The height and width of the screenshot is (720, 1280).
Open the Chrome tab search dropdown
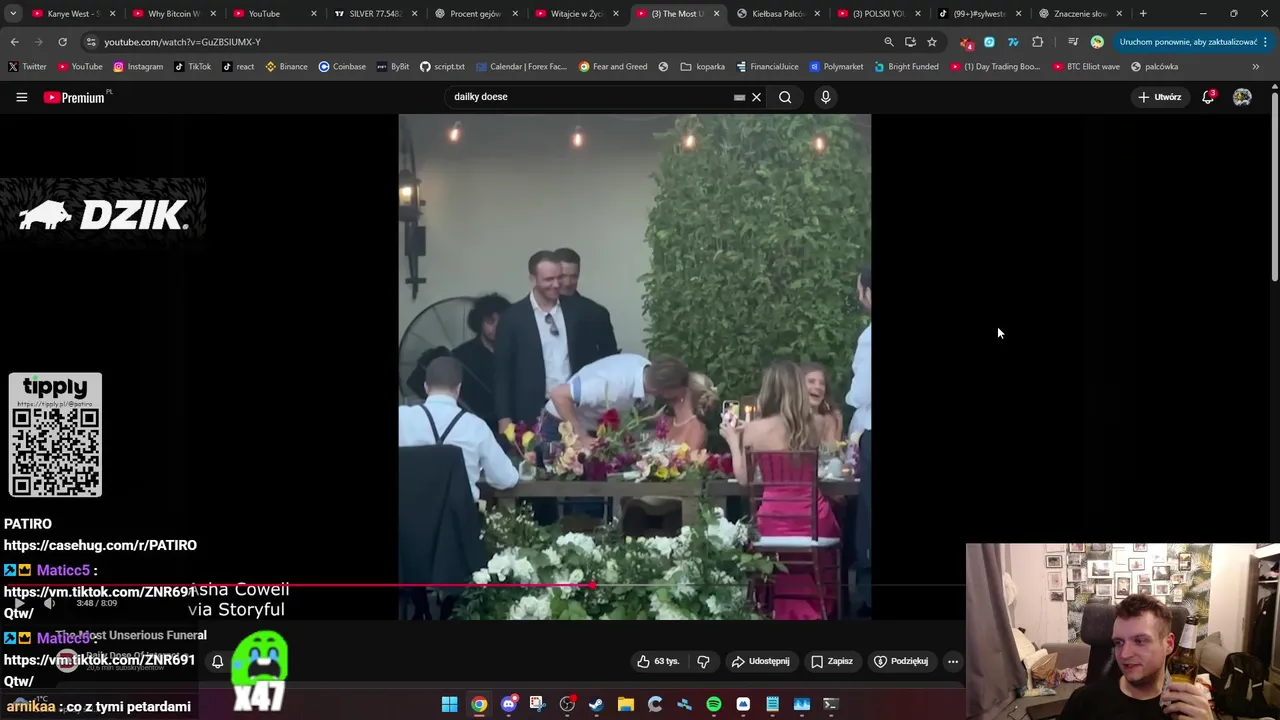tap(13, 14)
